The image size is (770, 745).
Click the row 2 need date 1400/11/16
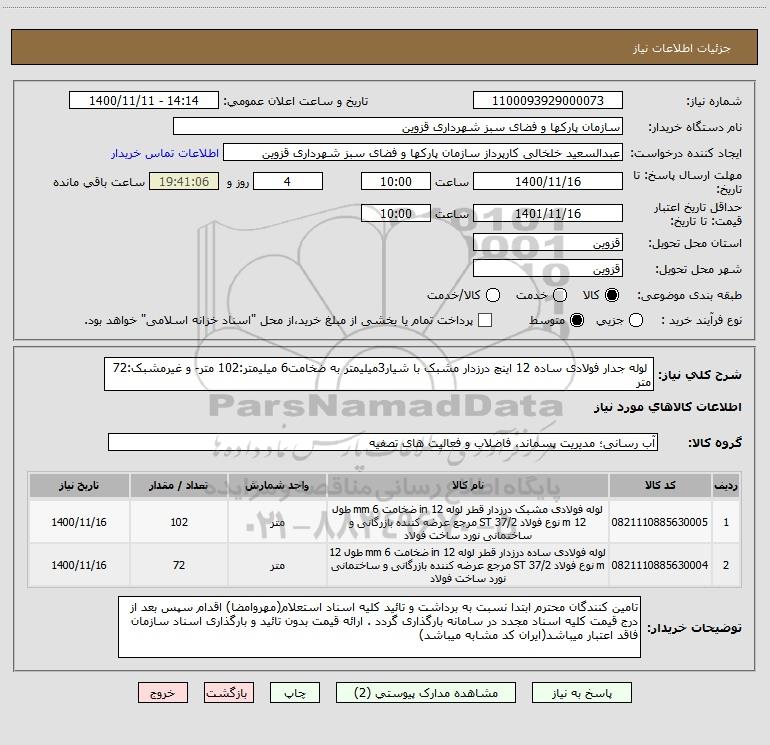pyautogui.click(x=79, y=565)
